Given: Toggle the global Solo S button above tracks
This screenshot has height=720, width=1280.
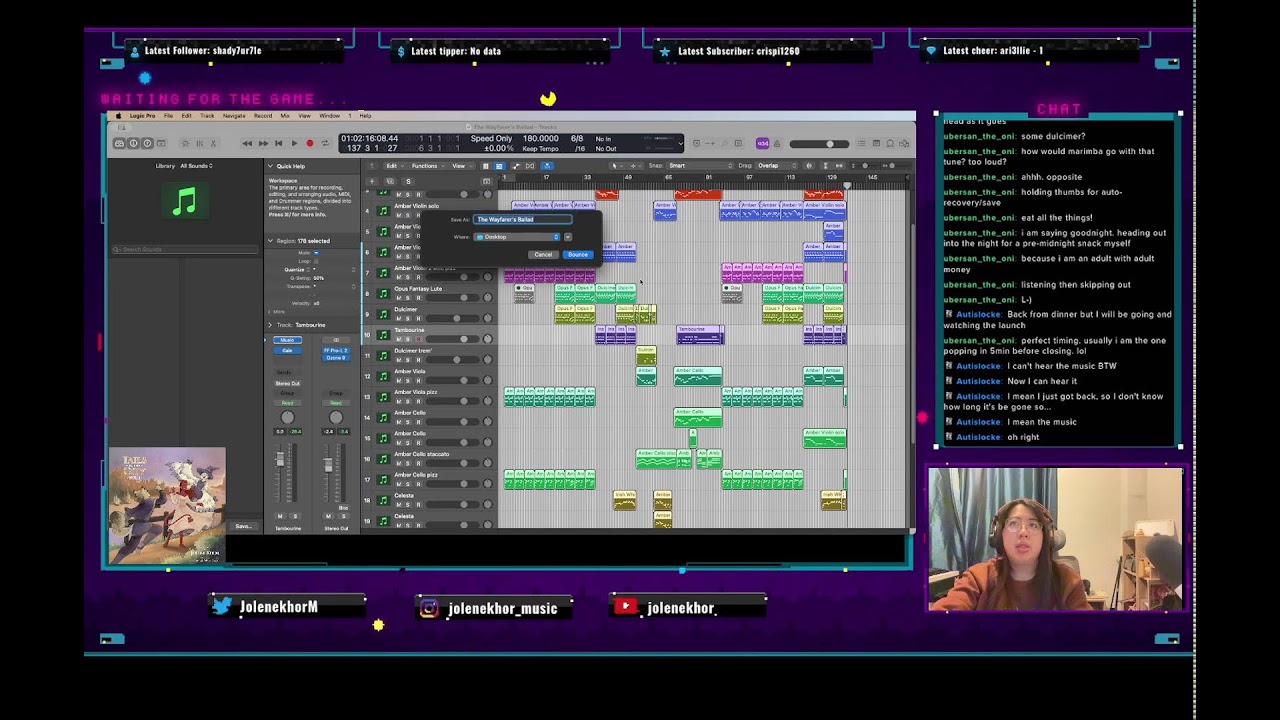Looking at the screenshot, I should (408, 181).
